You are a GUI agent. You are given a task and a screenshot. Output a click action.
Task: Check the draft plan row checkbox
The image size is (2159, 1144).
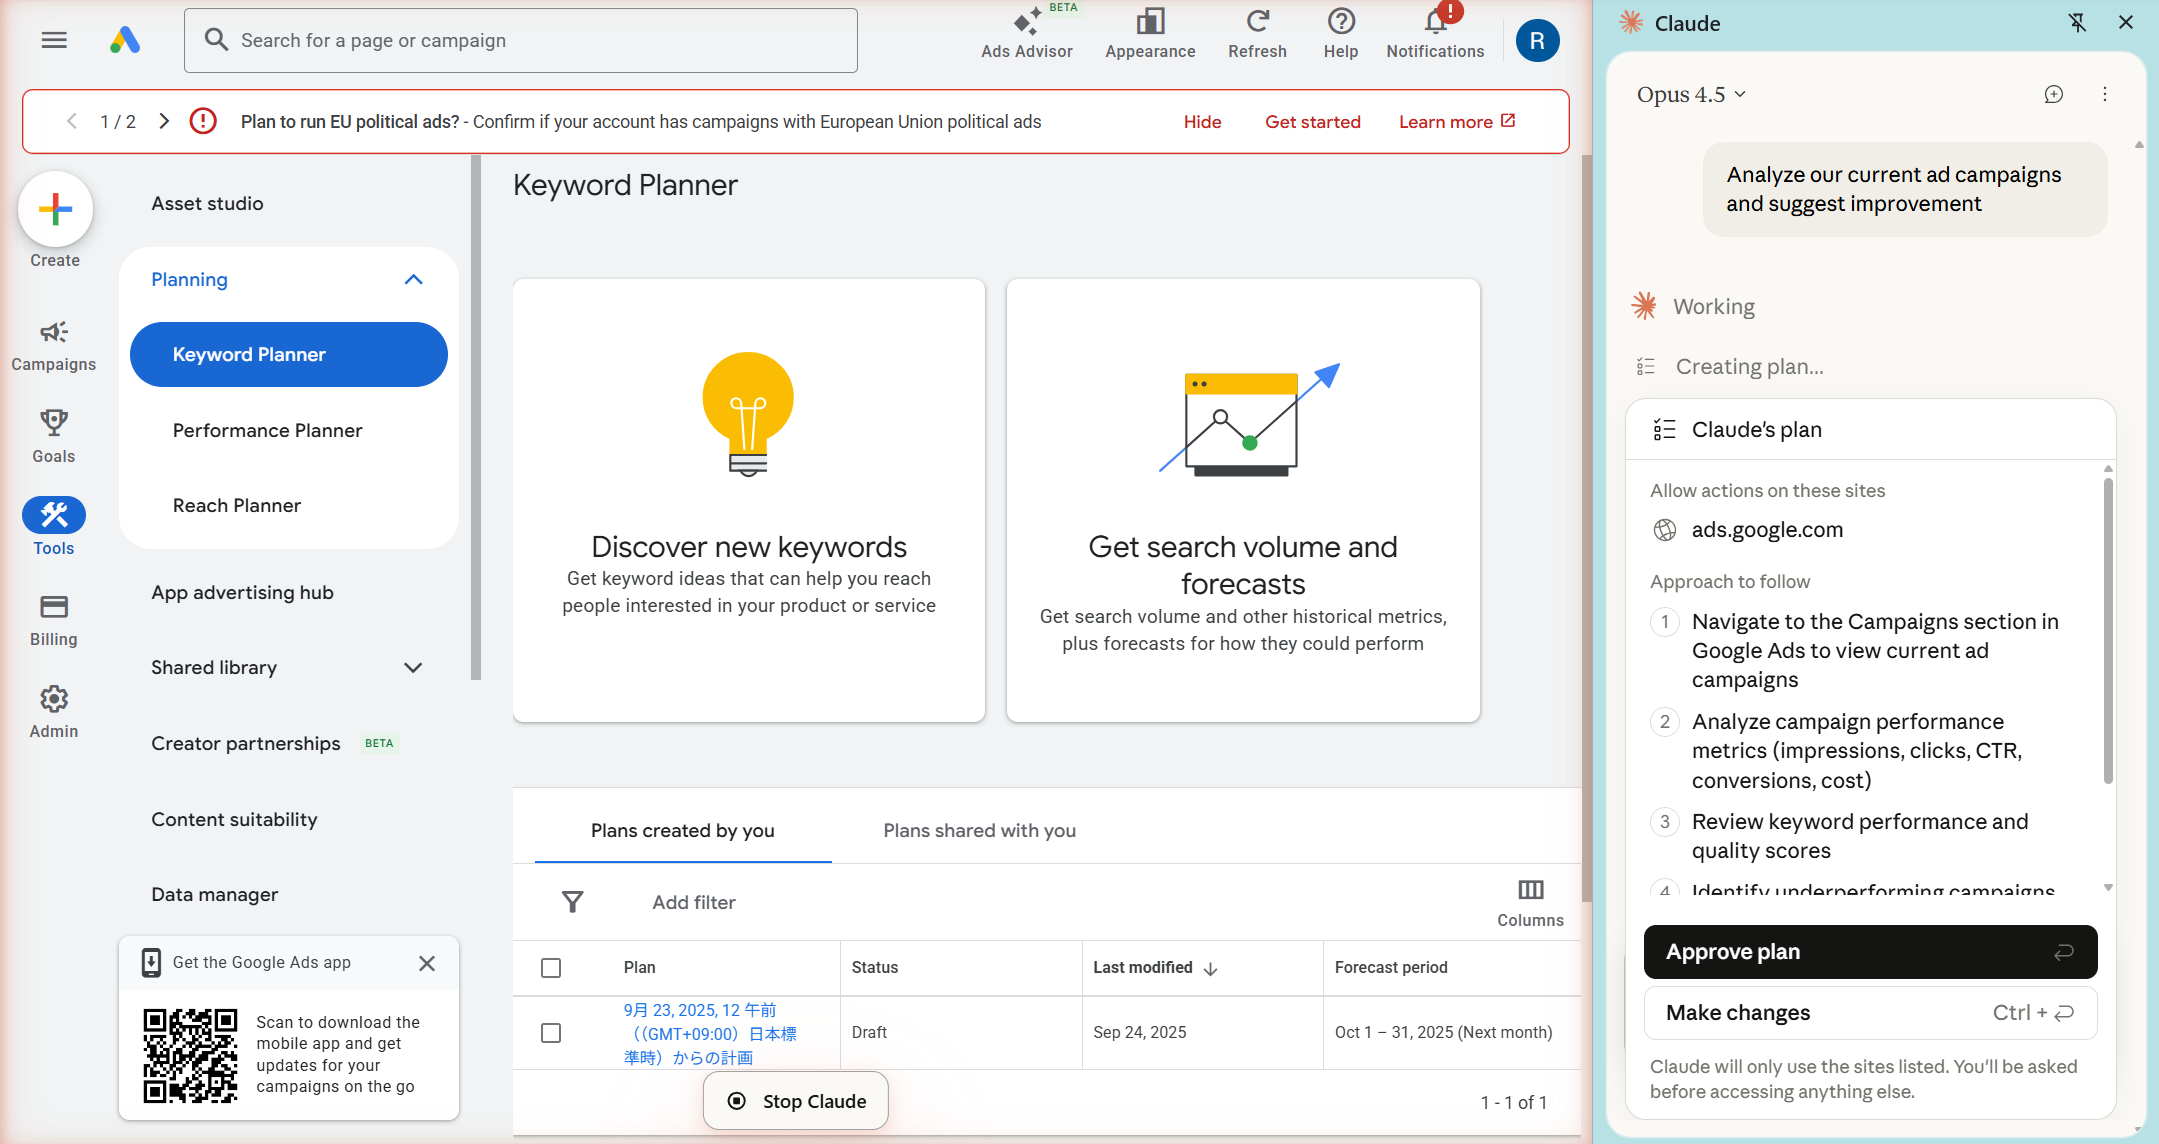551,1033
